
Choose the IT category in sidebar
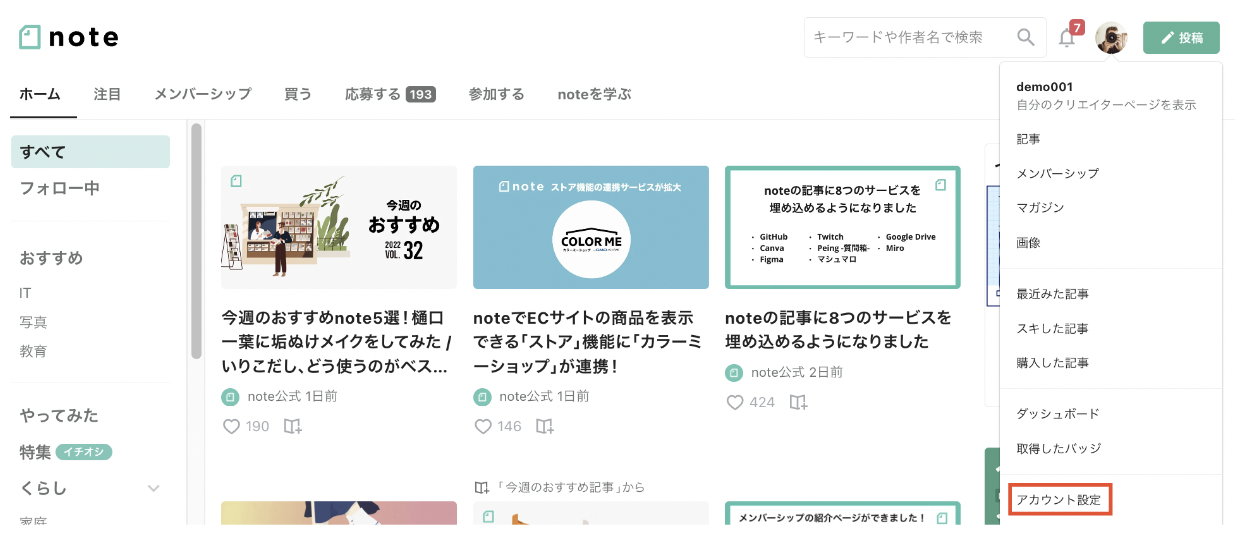pos(25,293)
